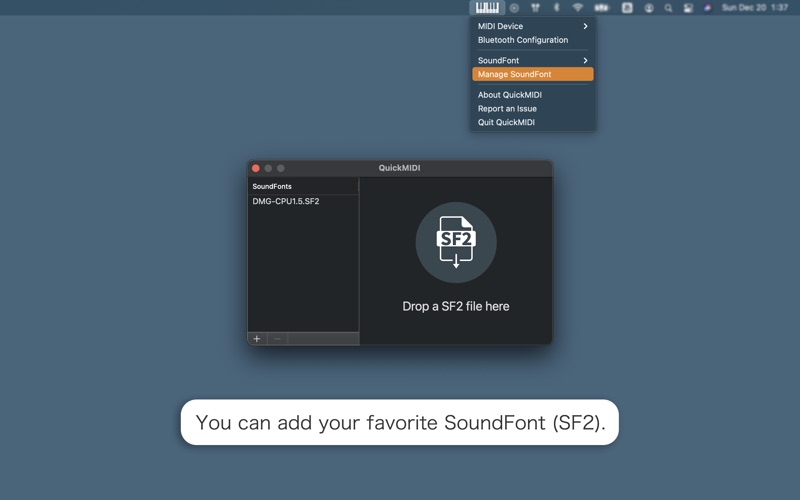Close the QuickMIDI window with red button

[x=256, y=168]
